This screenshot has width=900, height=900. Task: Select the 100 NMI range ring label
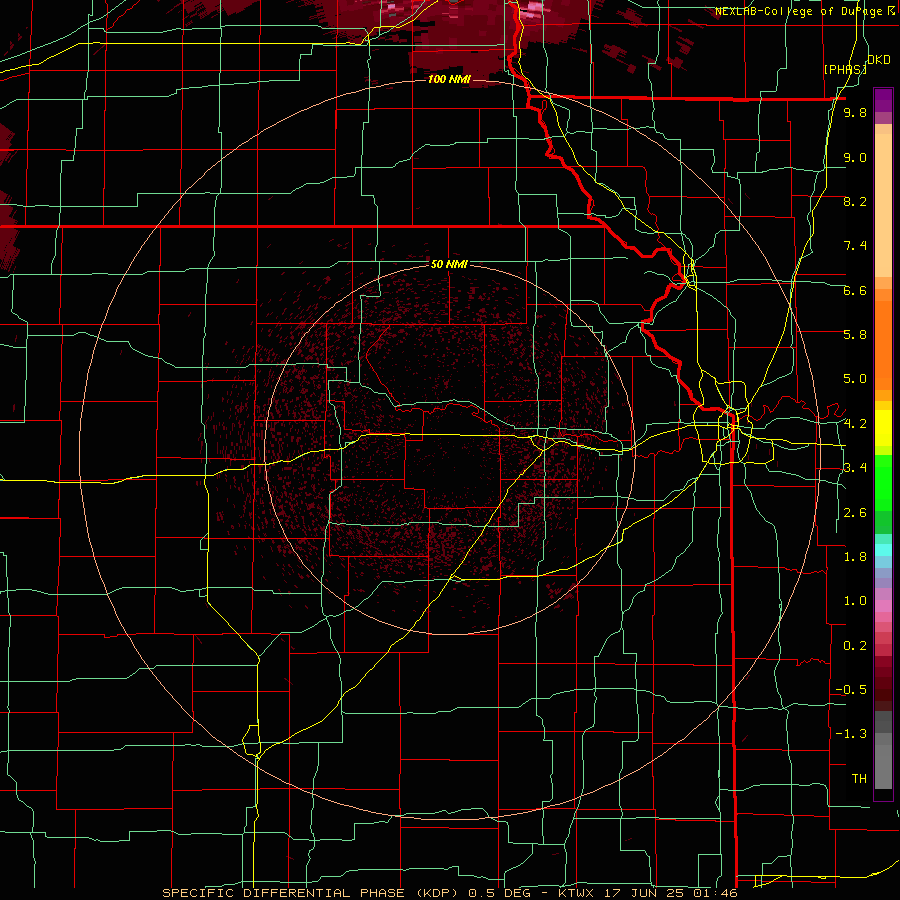click(x=449, y=79)
